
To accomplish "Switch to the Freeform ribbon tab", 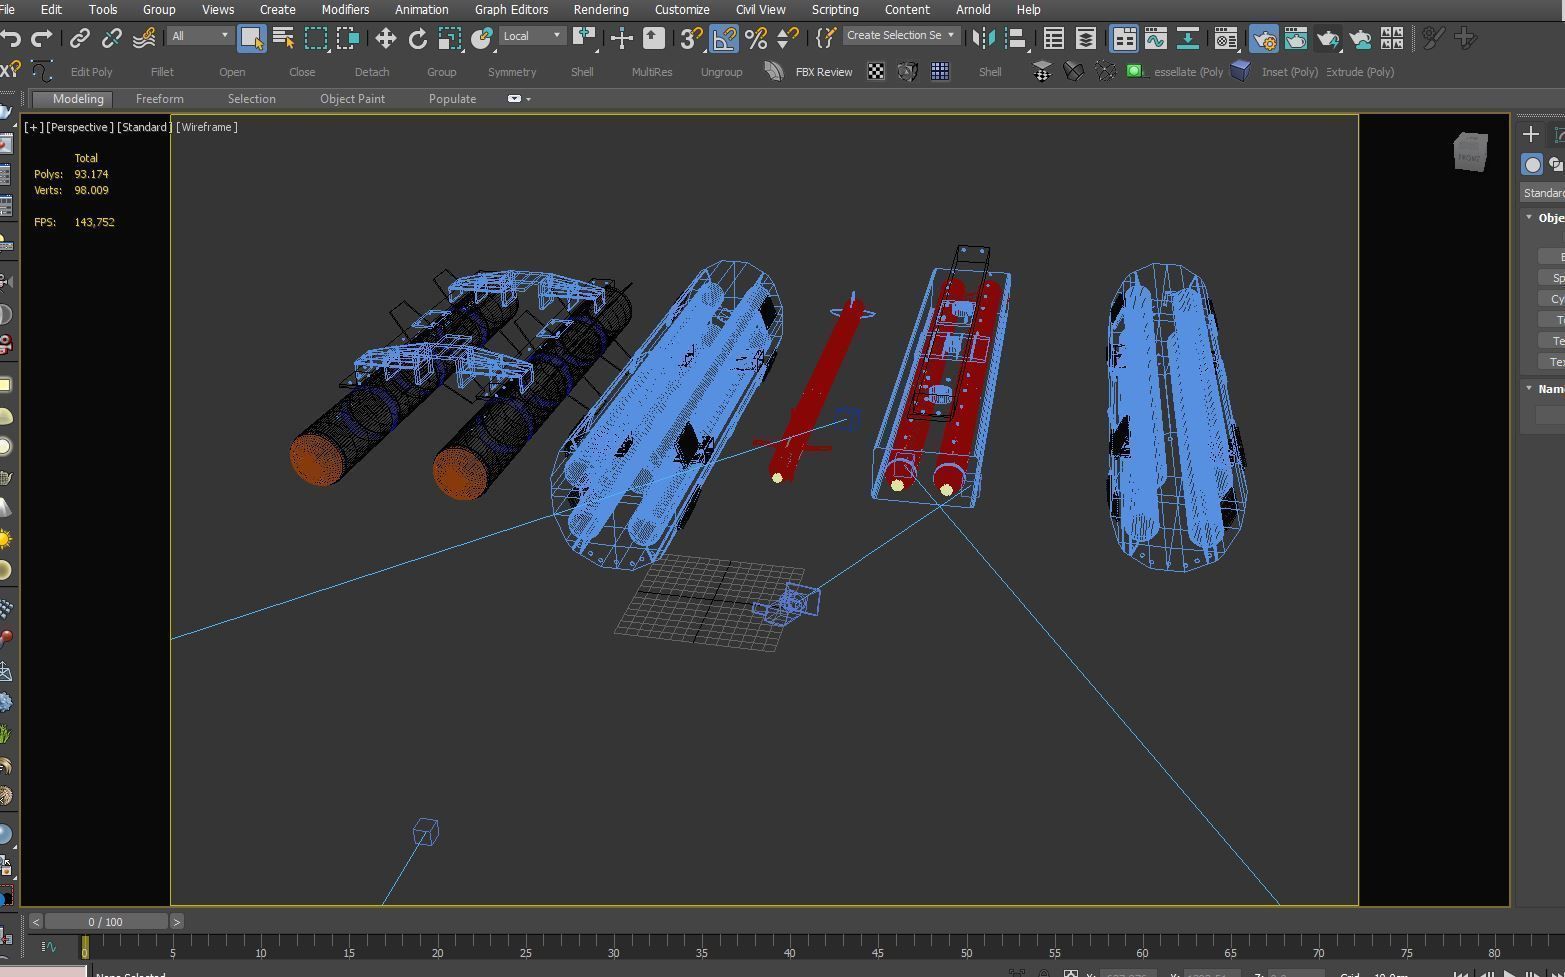I will 160,99.
